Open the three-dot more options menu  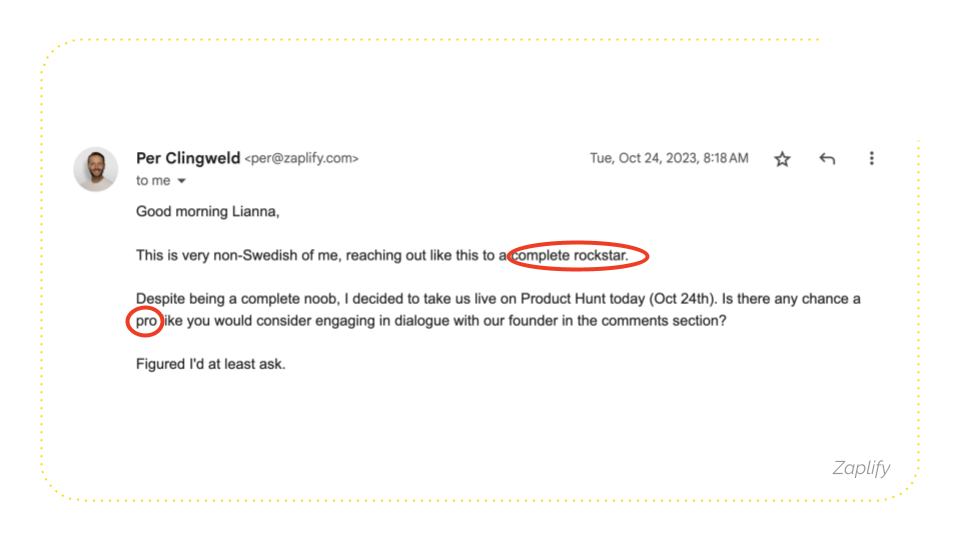(872, 159)
